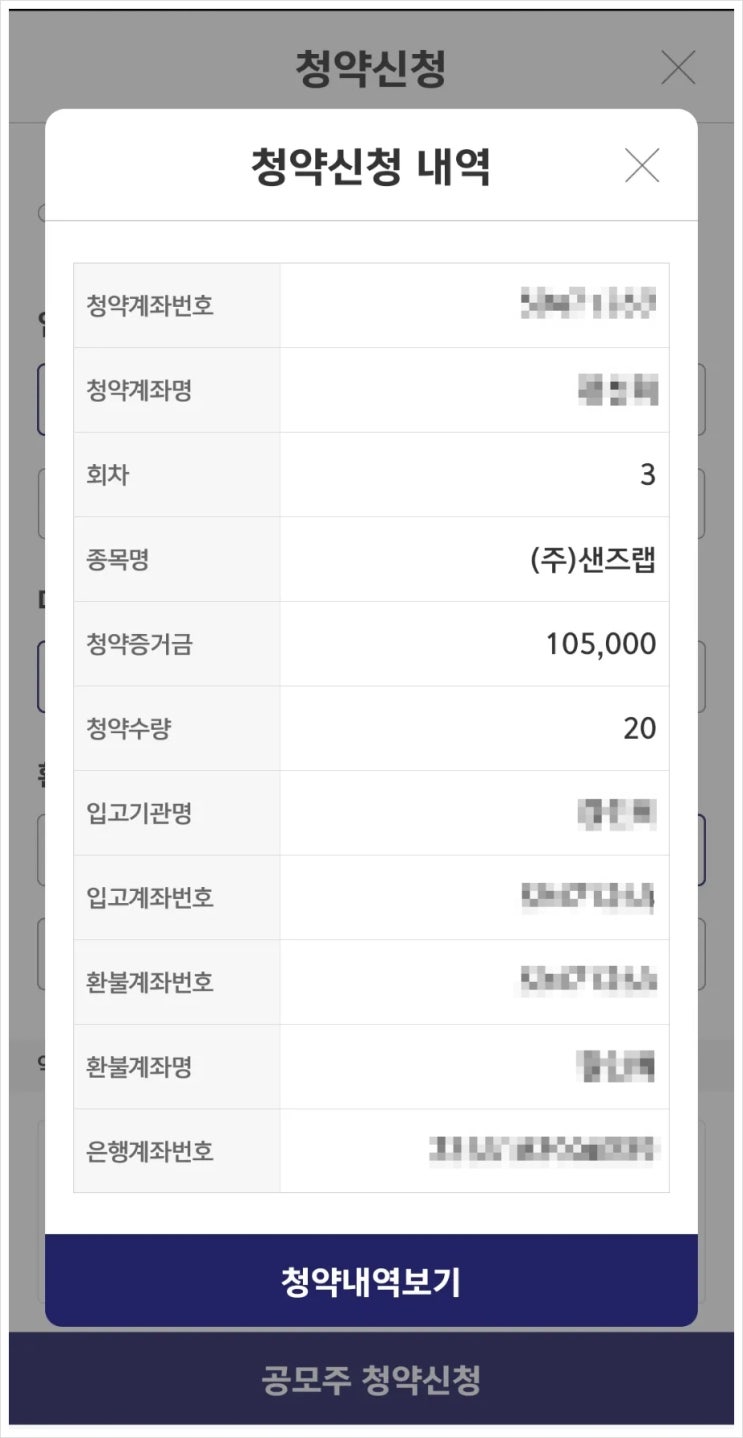Click the 청약신청 page header title
Screen dimensions: 743x1438
(x=371, y=68)
